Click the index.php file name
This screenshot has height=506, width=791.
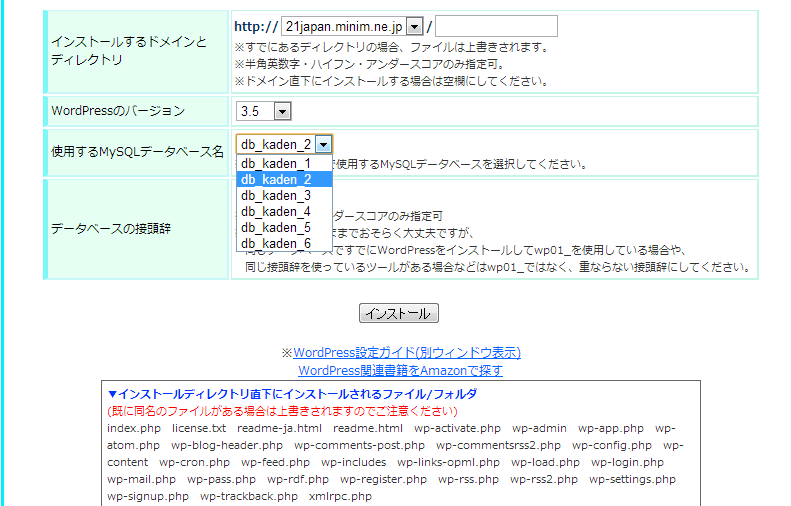point(134,428)
